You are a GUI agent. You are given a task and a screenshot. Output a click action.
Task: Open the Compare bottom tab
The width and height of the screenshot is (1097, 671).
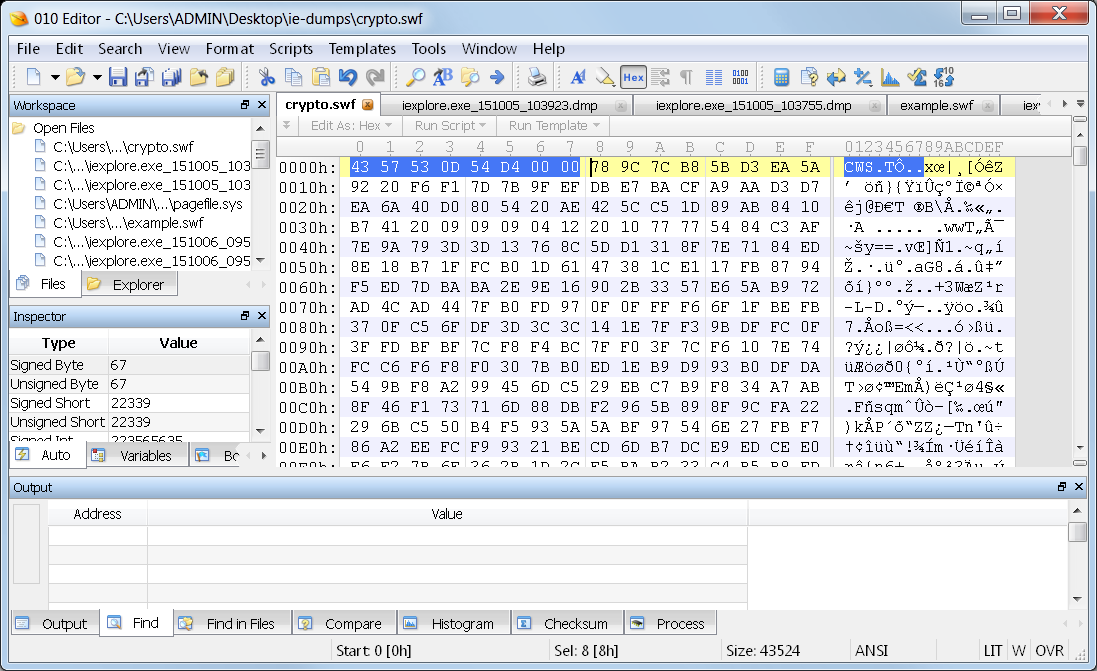[344, 623]
